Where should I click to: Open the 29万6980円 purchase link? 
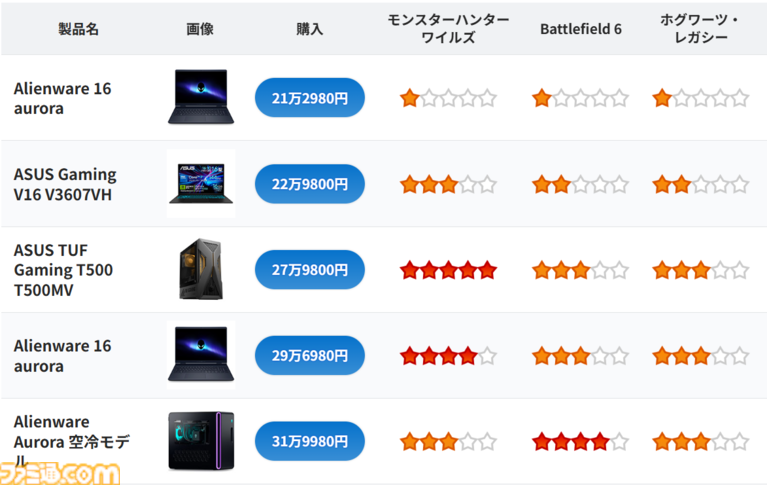pyautogui.click(x=309, y=356)
